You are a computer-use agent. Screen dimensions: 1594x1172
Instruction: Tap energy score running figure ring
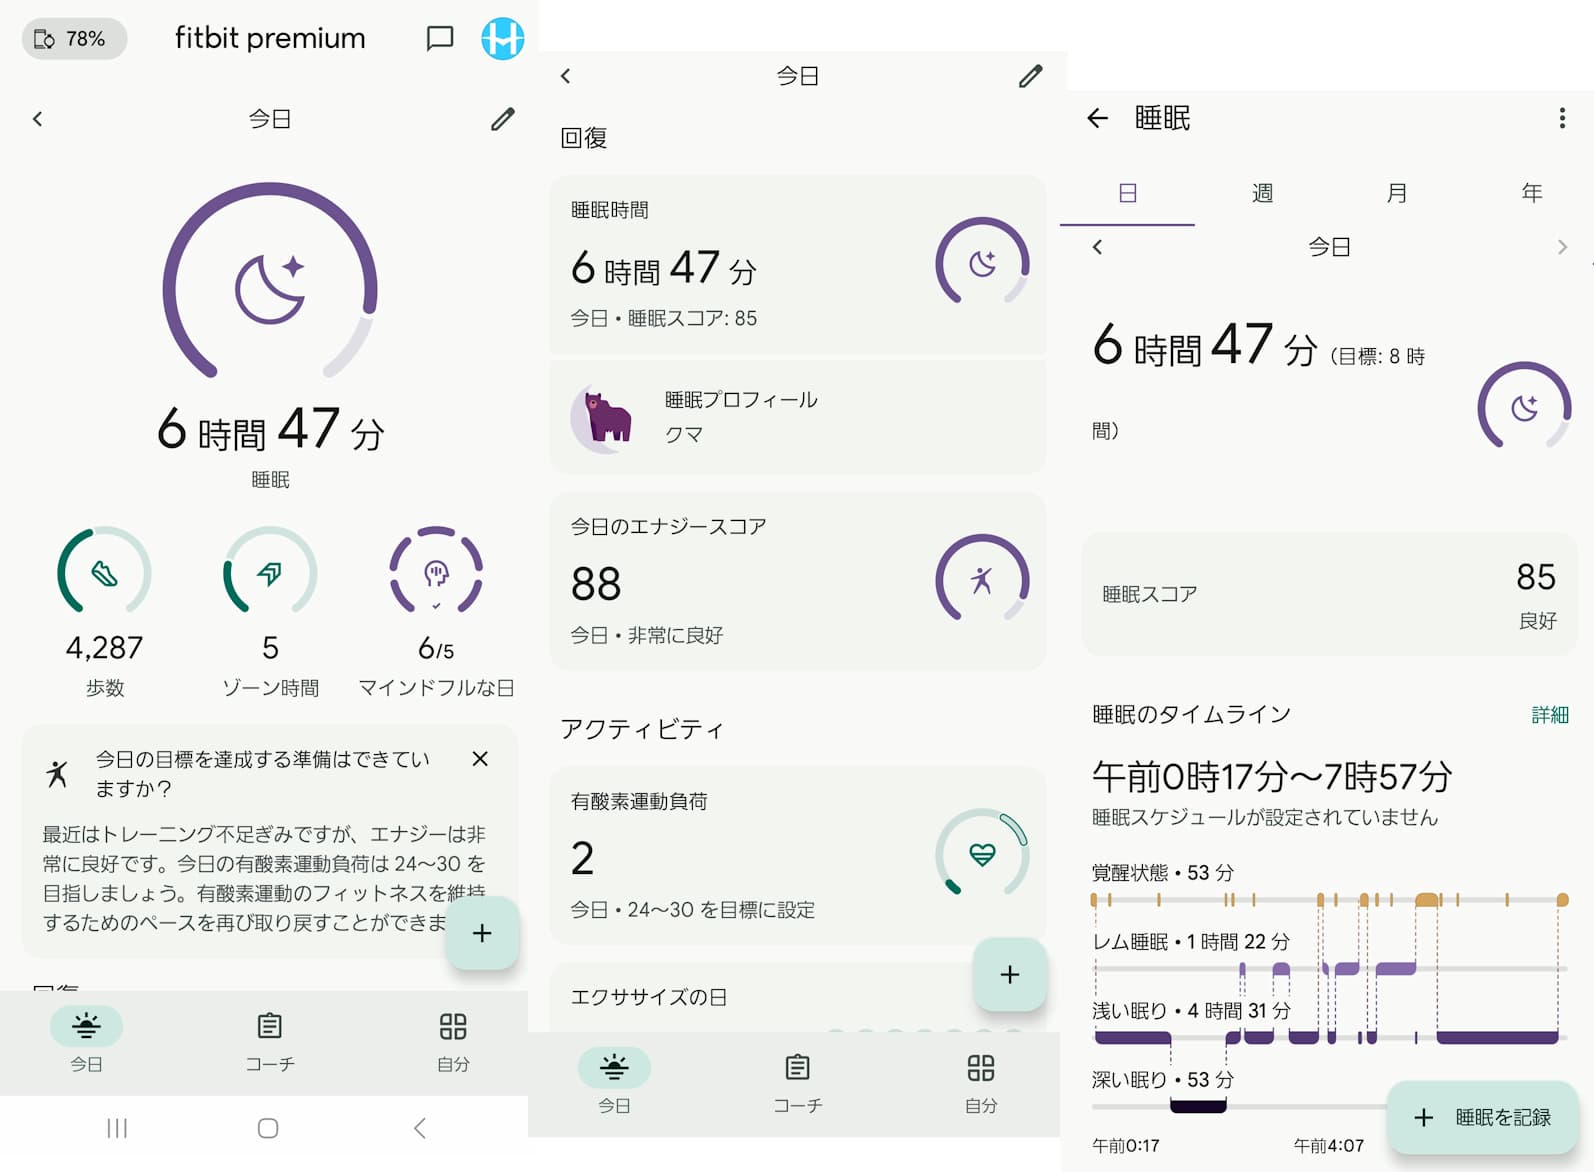pyautogui.click(x=982, y=580)
